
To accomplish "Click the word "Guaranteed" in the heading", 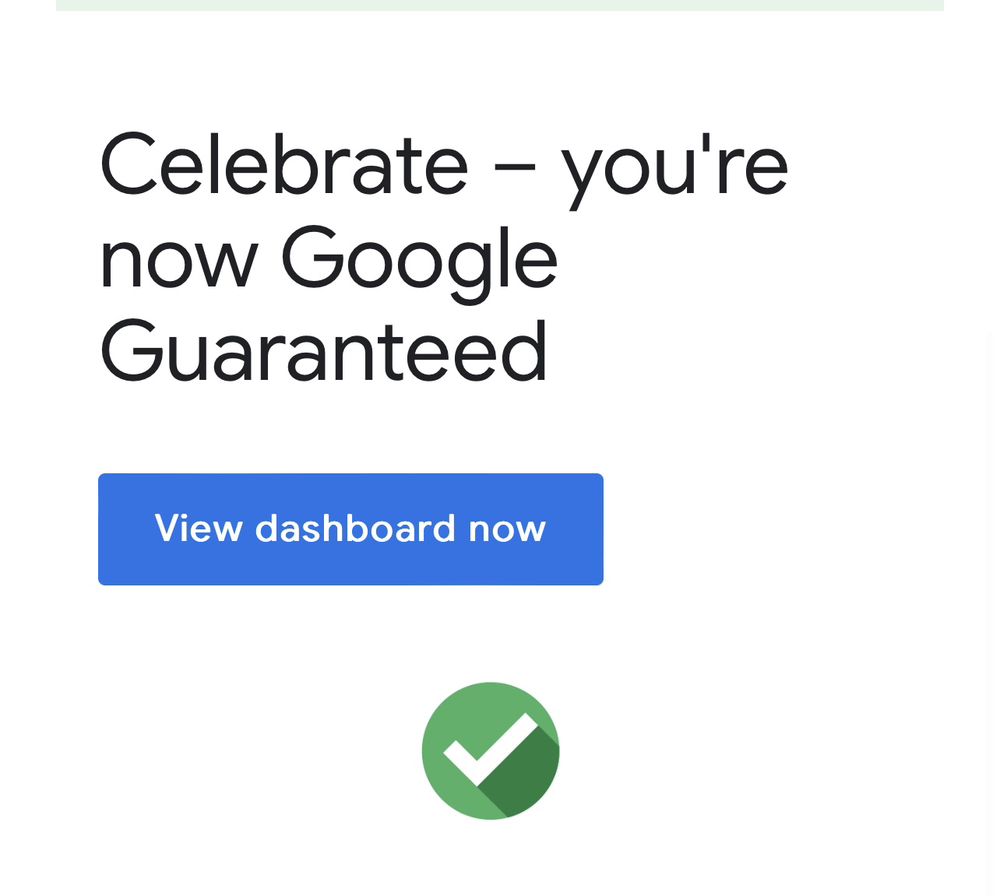I will (324, 352).
